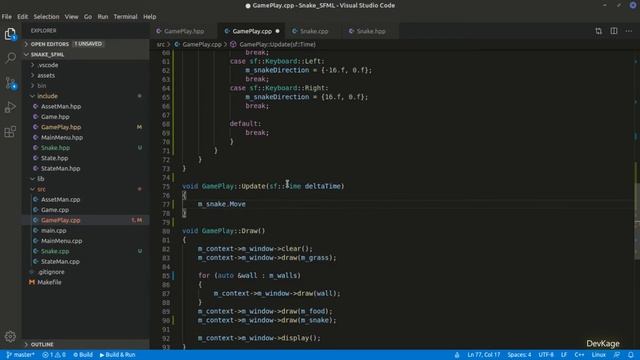
Task: Click the feedback icon in status bar
Action: coord(617,355)
